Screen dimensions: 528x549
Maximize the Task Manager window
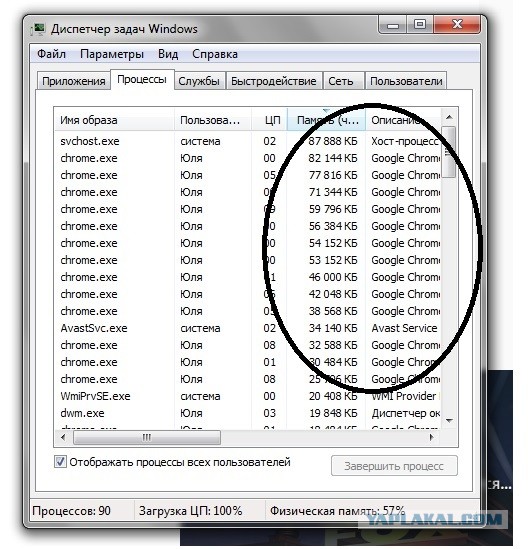pos(419,26)
